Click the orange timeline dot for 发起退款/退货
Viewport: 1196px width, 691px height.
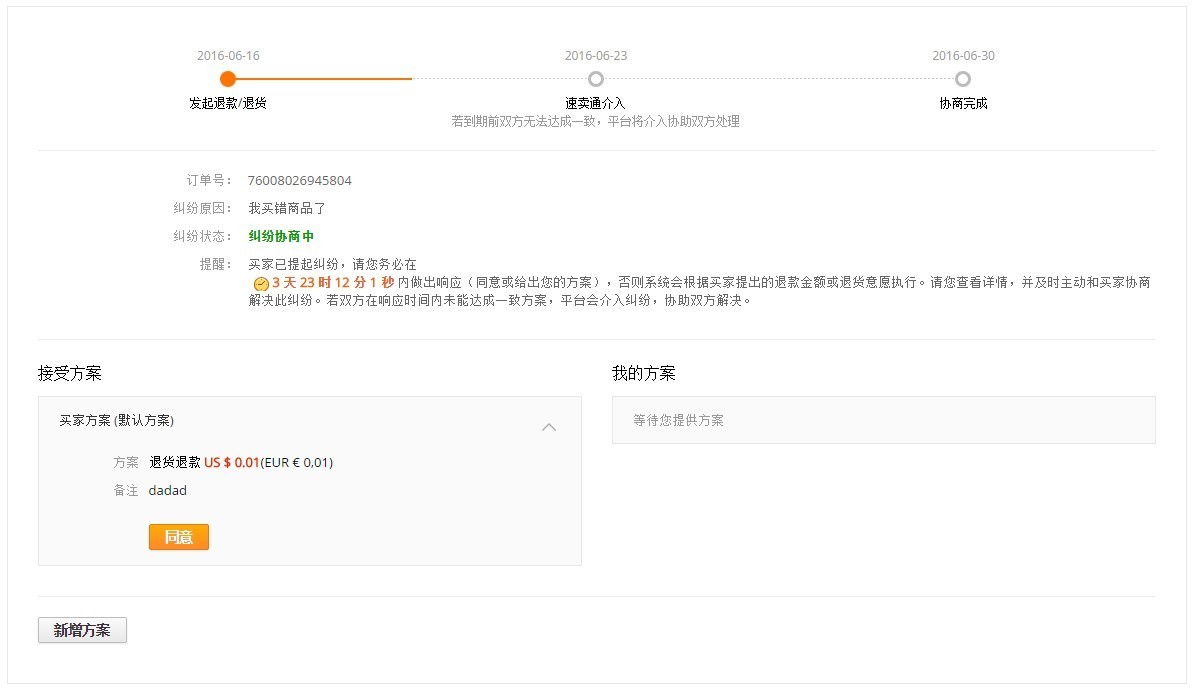tap(227, 78)
